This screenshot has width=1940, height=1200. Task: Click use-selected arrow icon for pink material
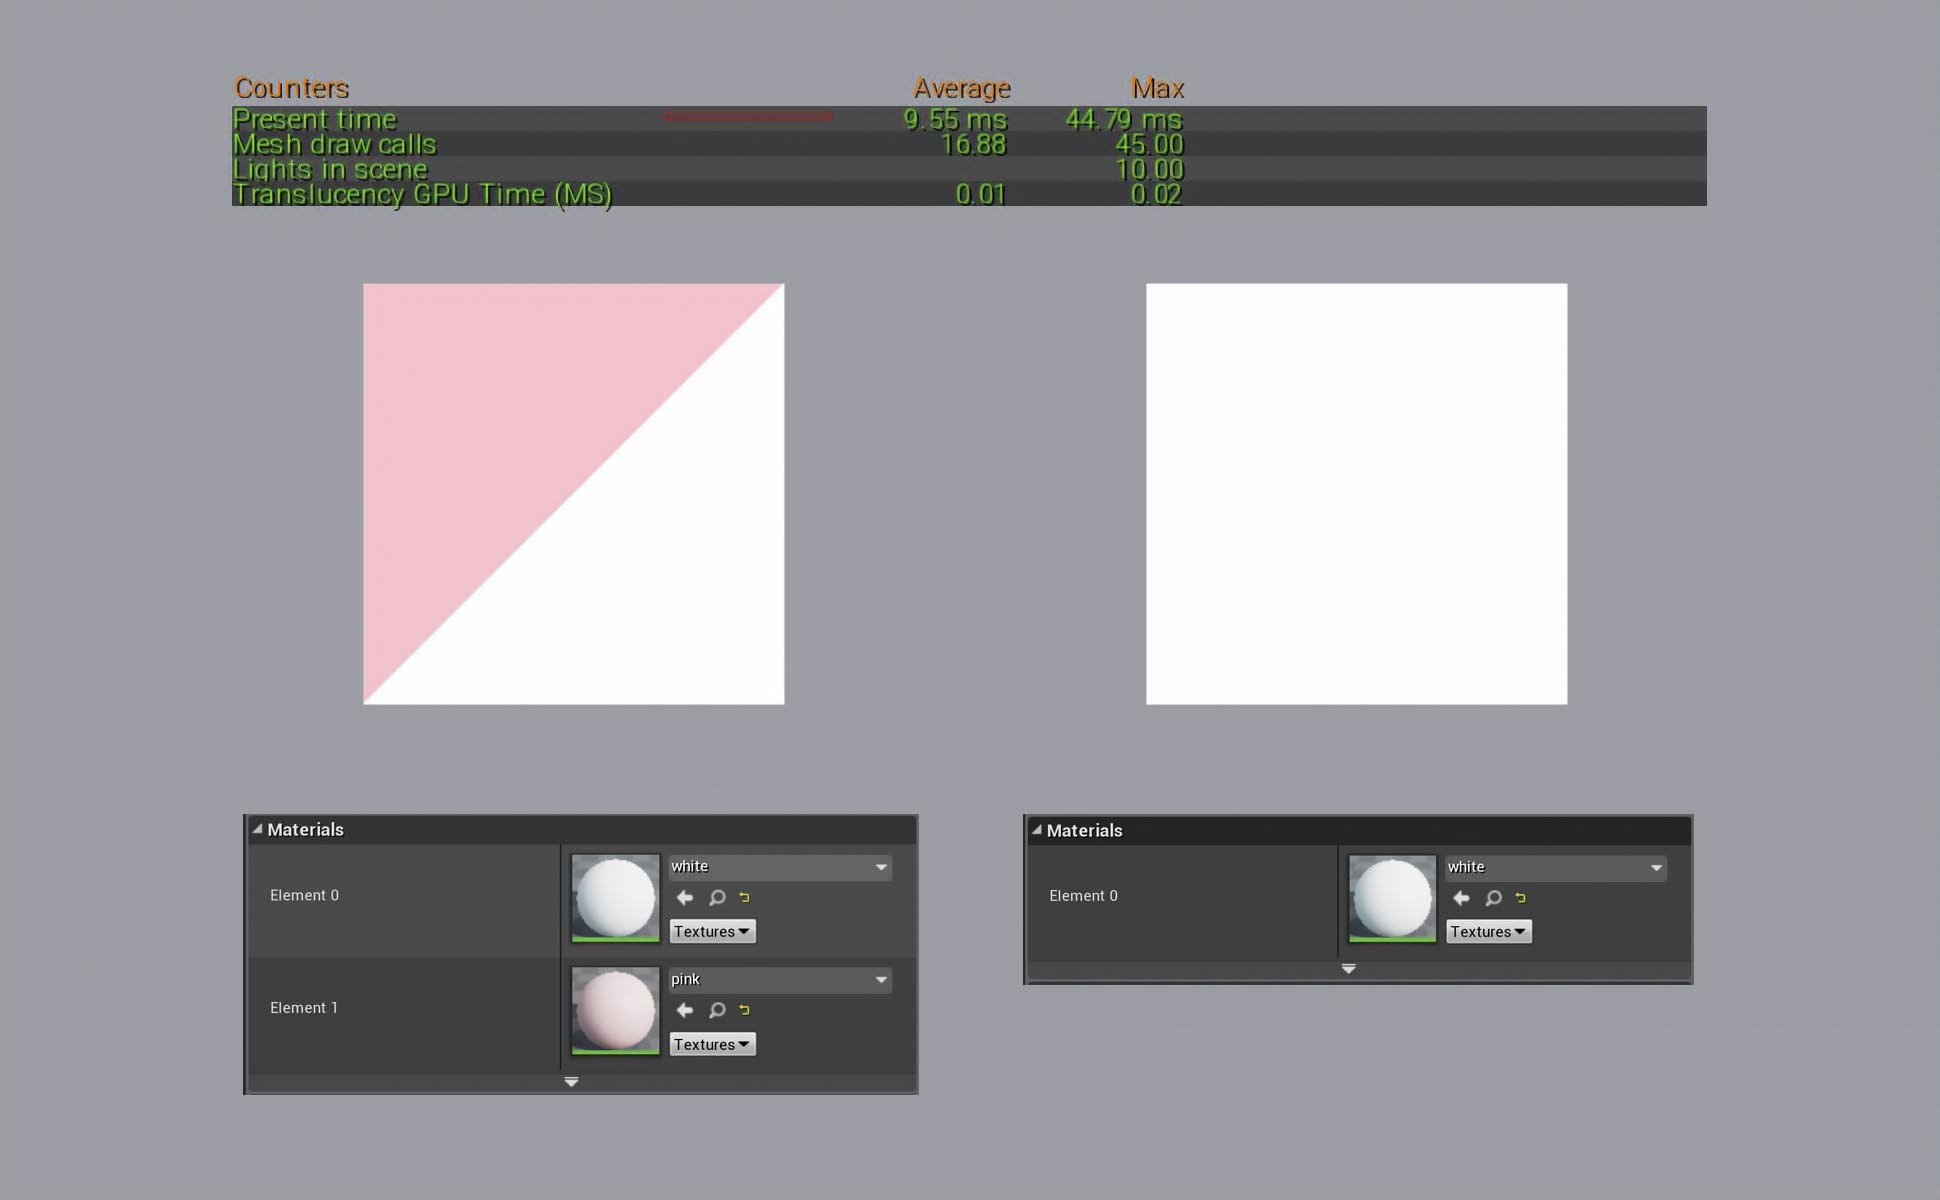tap(685, 1011)
